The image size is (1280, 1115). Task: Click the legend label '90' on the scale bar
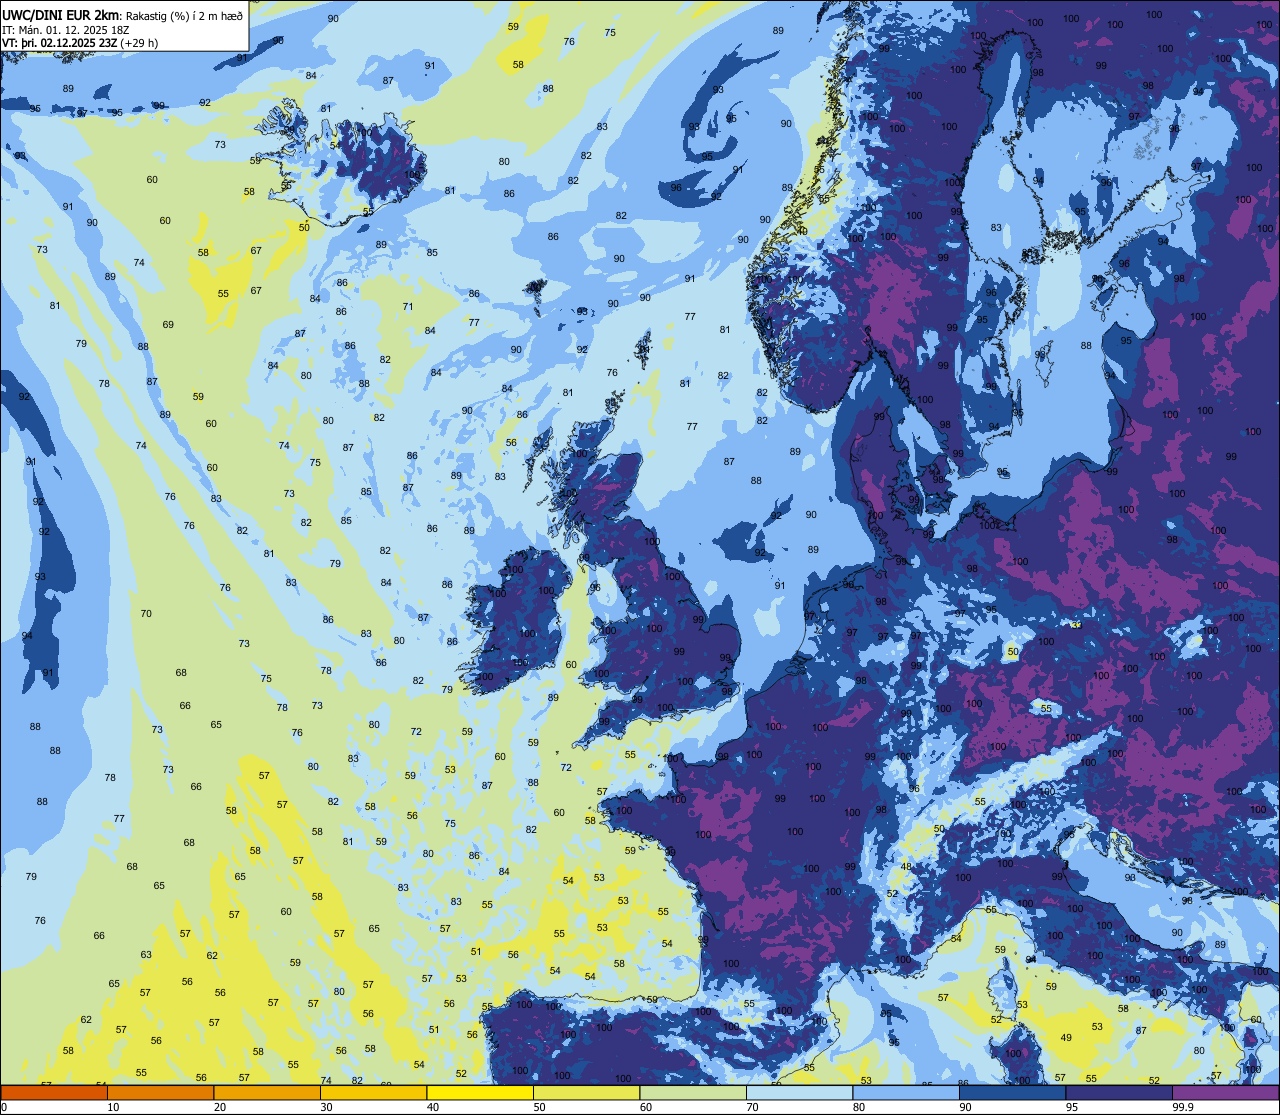tap(965, 1107)
